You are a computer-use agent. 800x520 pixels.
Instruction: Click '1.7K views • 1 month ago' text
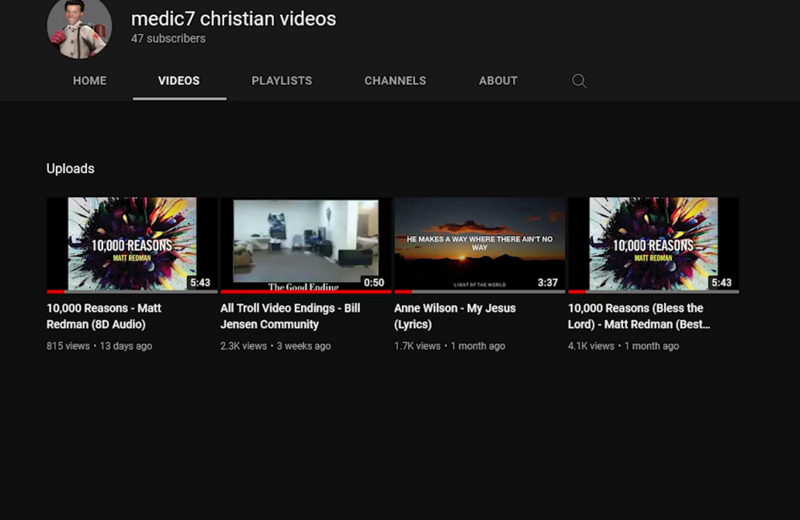[x=449, y=346]
